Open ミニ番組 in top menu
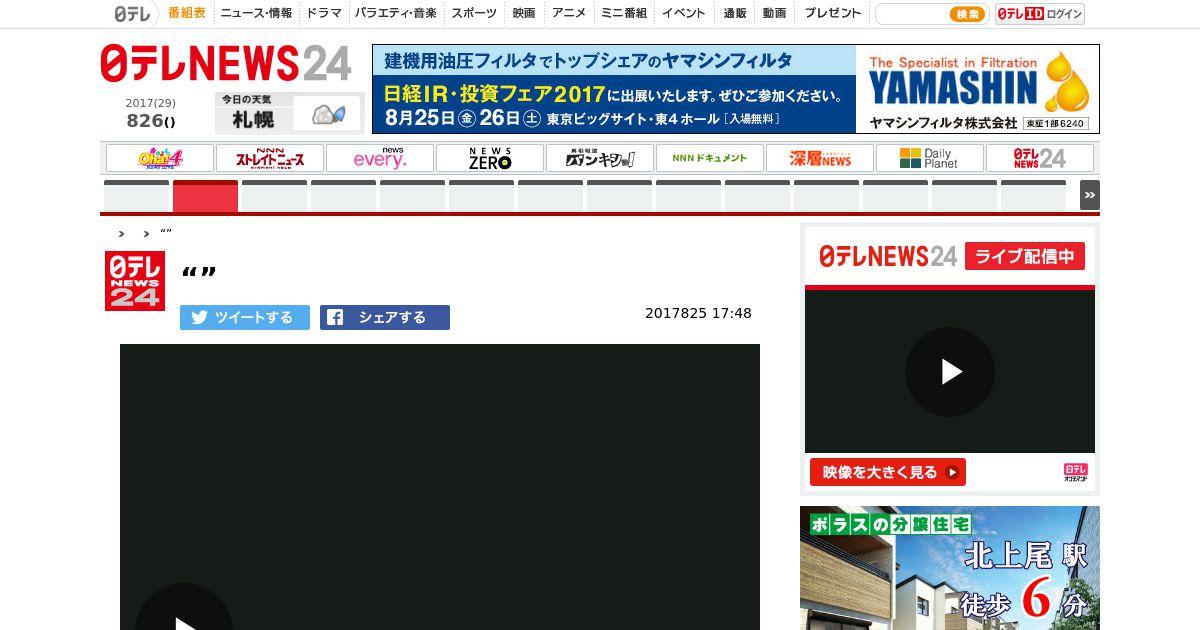1200x630 pixels. click(x=624, y=13)
